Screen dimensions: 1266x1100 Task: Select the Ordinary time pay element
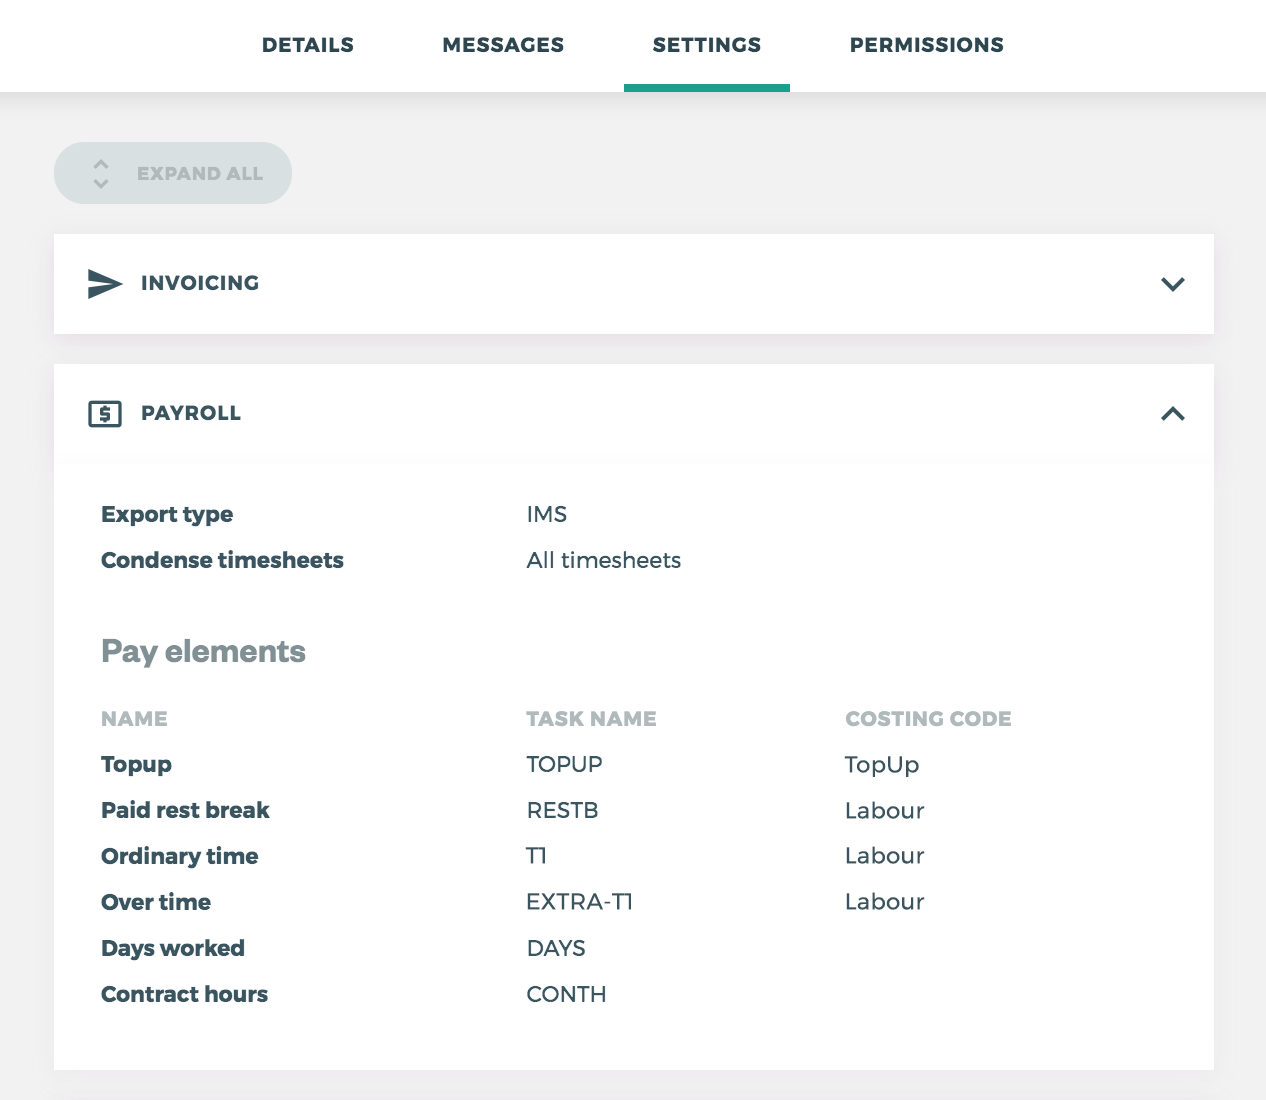pyautogui.click(x=180, y=857)
